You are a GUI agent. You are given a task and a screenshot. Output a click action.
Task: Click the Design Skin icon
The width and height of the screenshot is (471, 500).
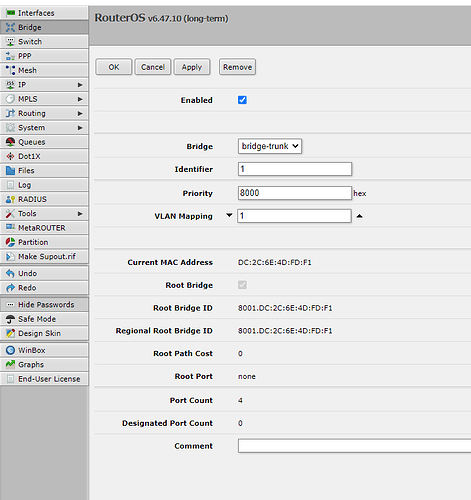[x=10, y=334]
